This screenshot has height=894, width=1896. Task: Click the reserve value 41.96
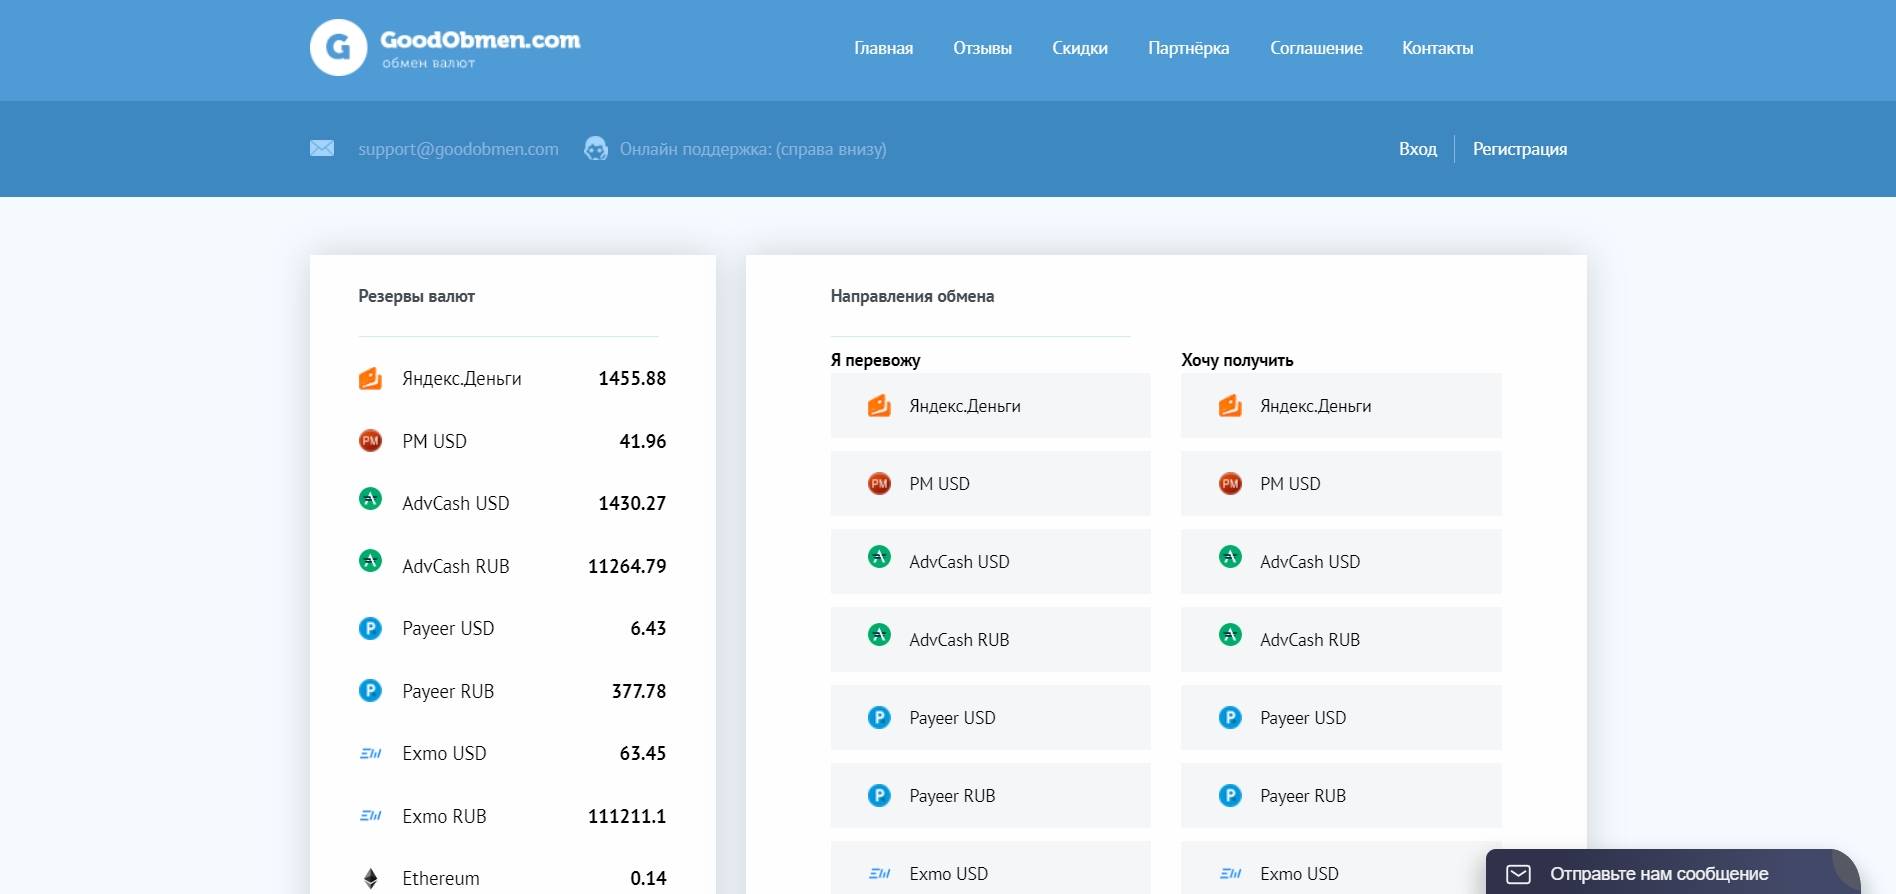(642, 441)
